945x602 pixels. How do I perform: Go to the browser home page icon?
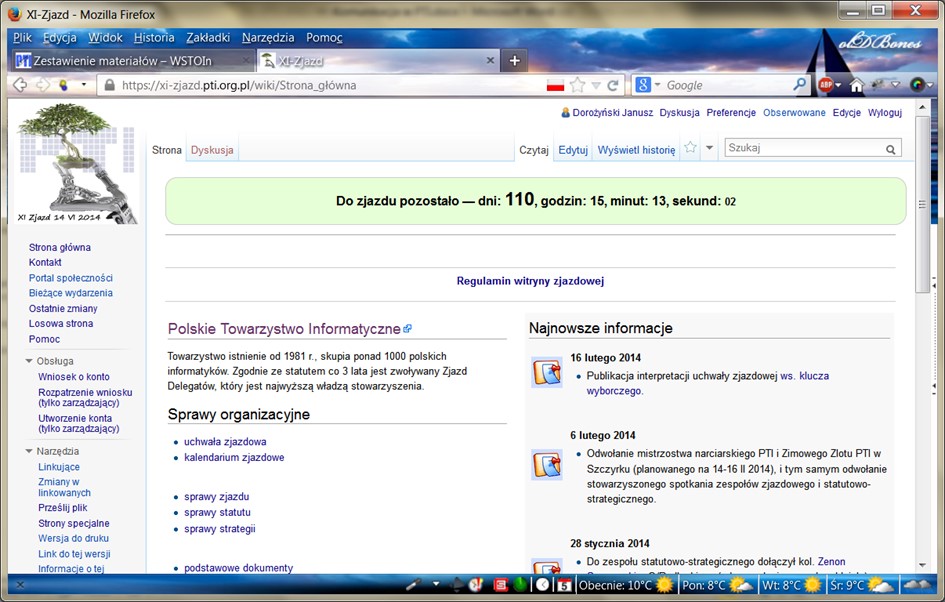856,86
